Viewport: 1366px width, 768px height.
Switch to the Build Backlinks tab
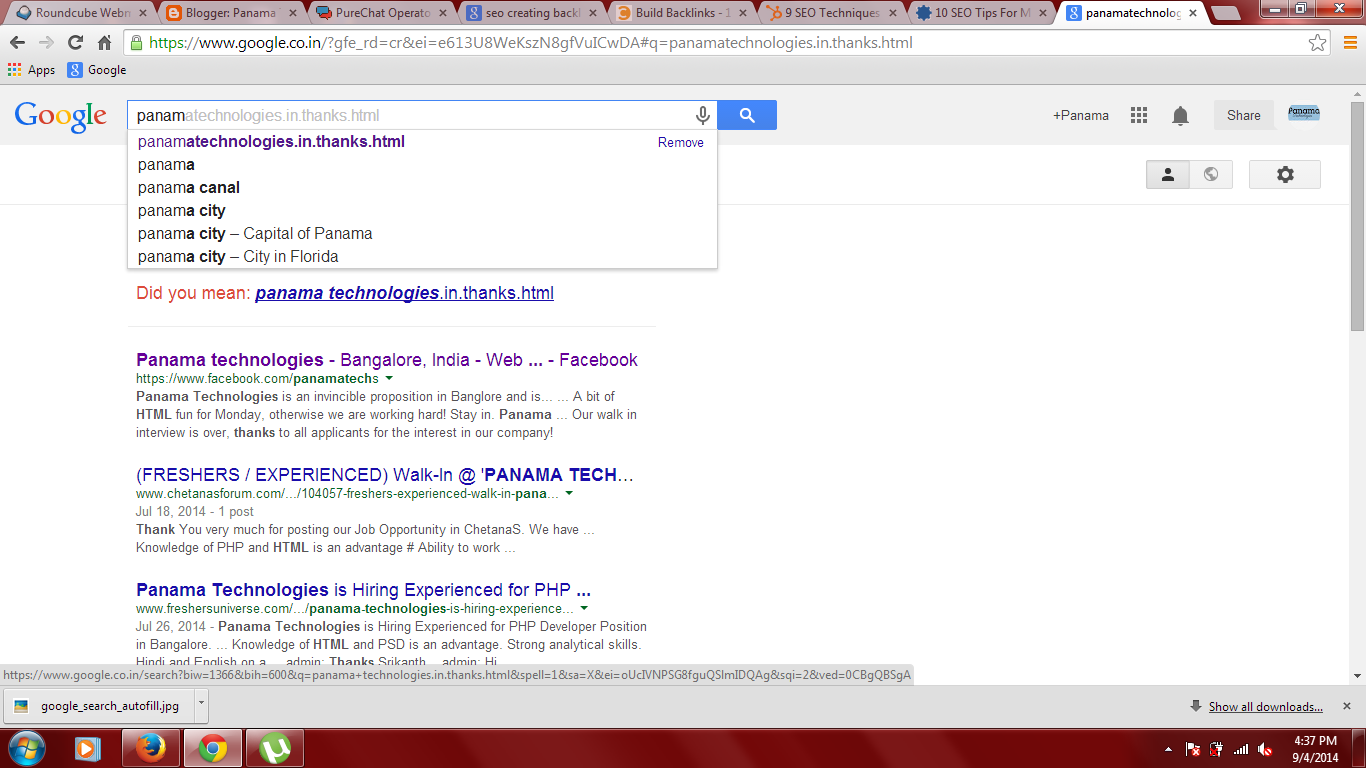pyautogui.click(x=682, y=13)
